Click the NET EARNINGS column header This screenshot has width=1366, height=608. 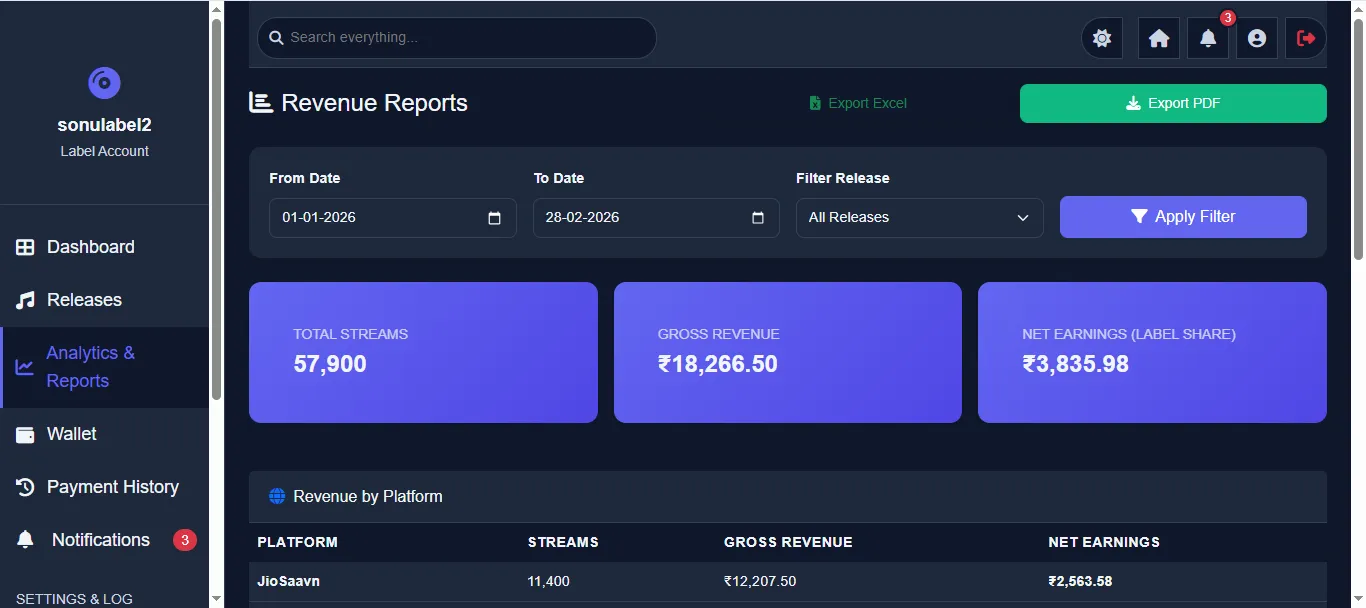point(1104,542)
